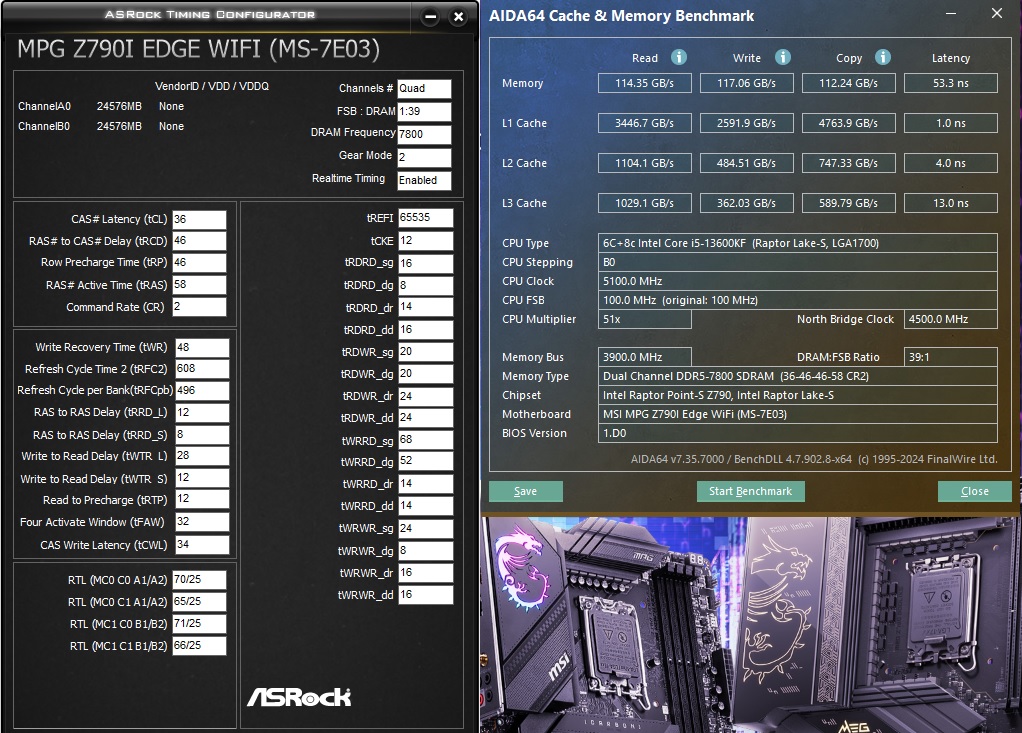
Task: Click the tWRWR_dd value field
Action: (425, 595)
